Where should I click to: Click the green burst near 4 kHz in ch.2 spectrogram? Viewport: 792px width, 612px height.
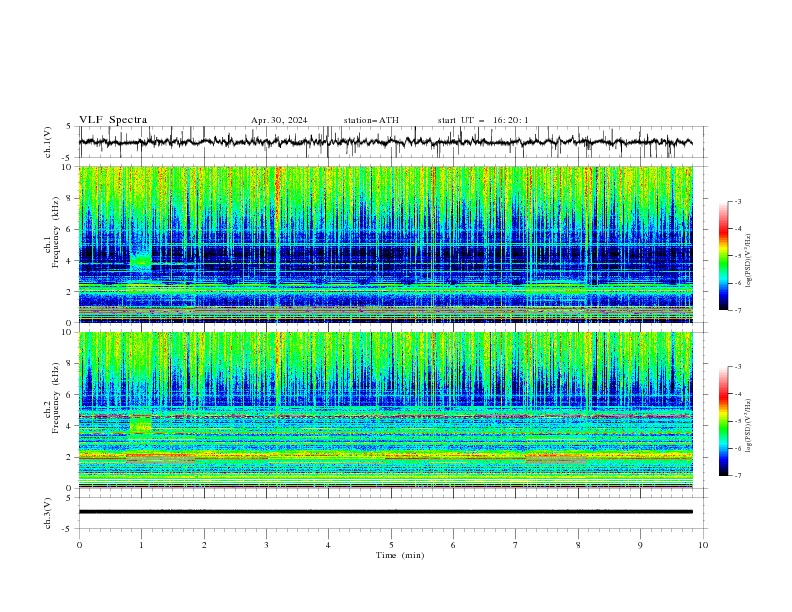(x=141, y=424)
